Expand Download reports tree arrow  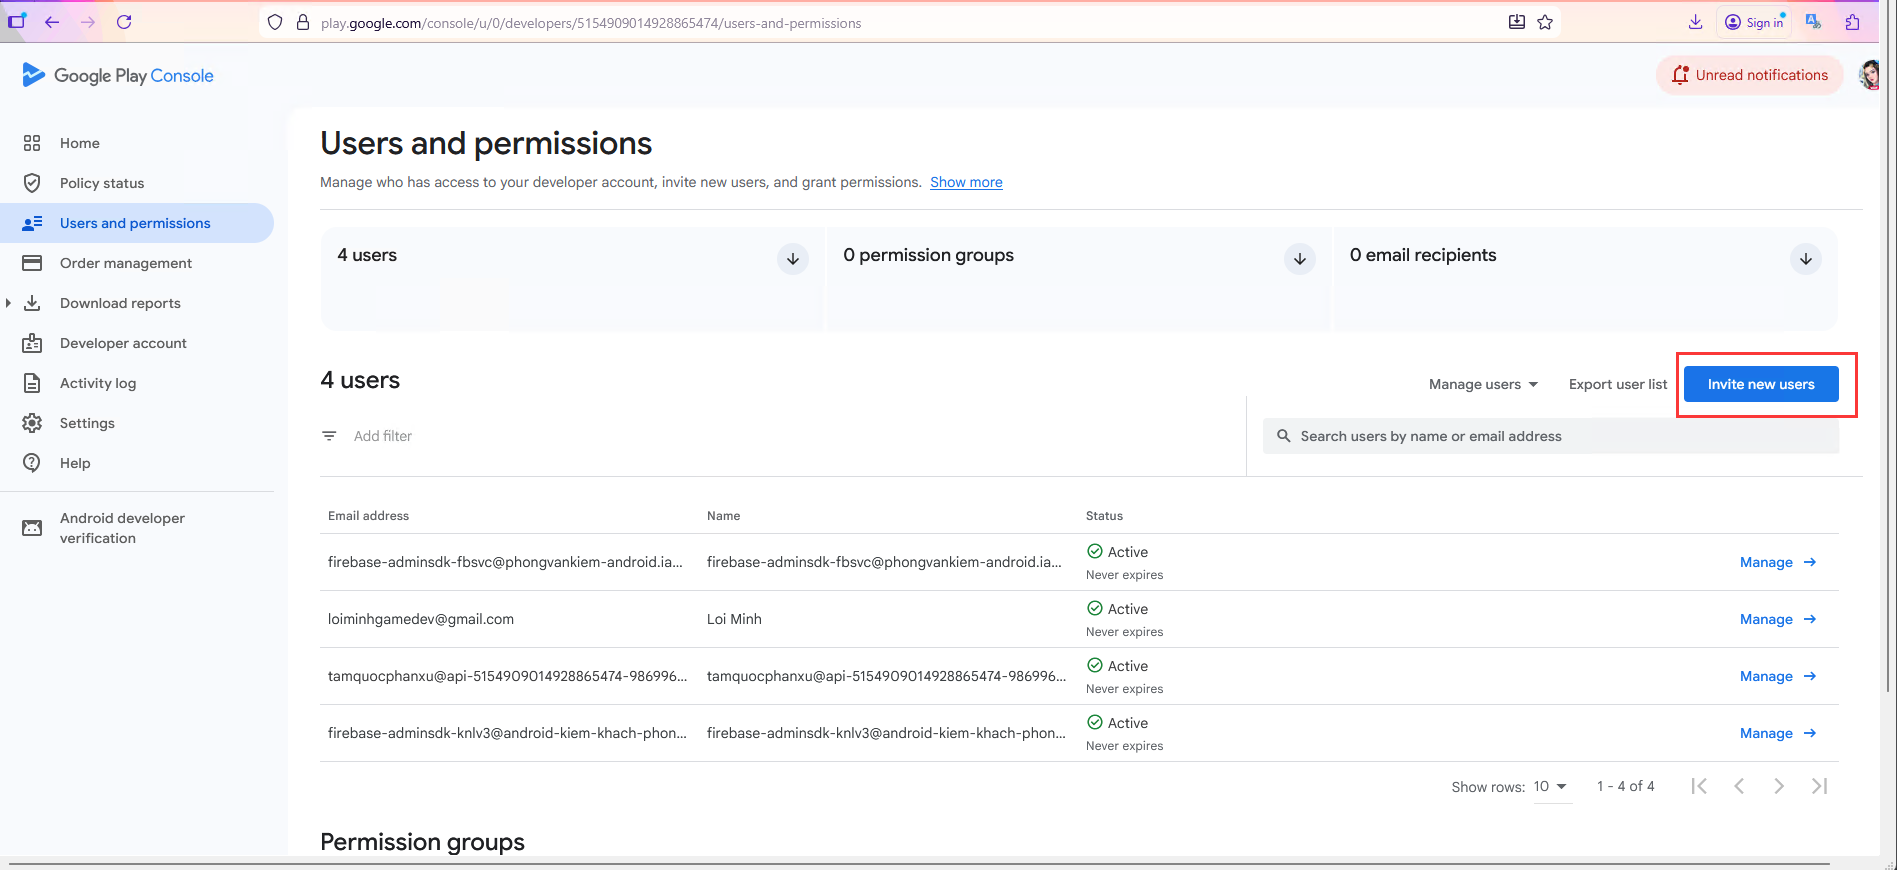coord(9,303)
